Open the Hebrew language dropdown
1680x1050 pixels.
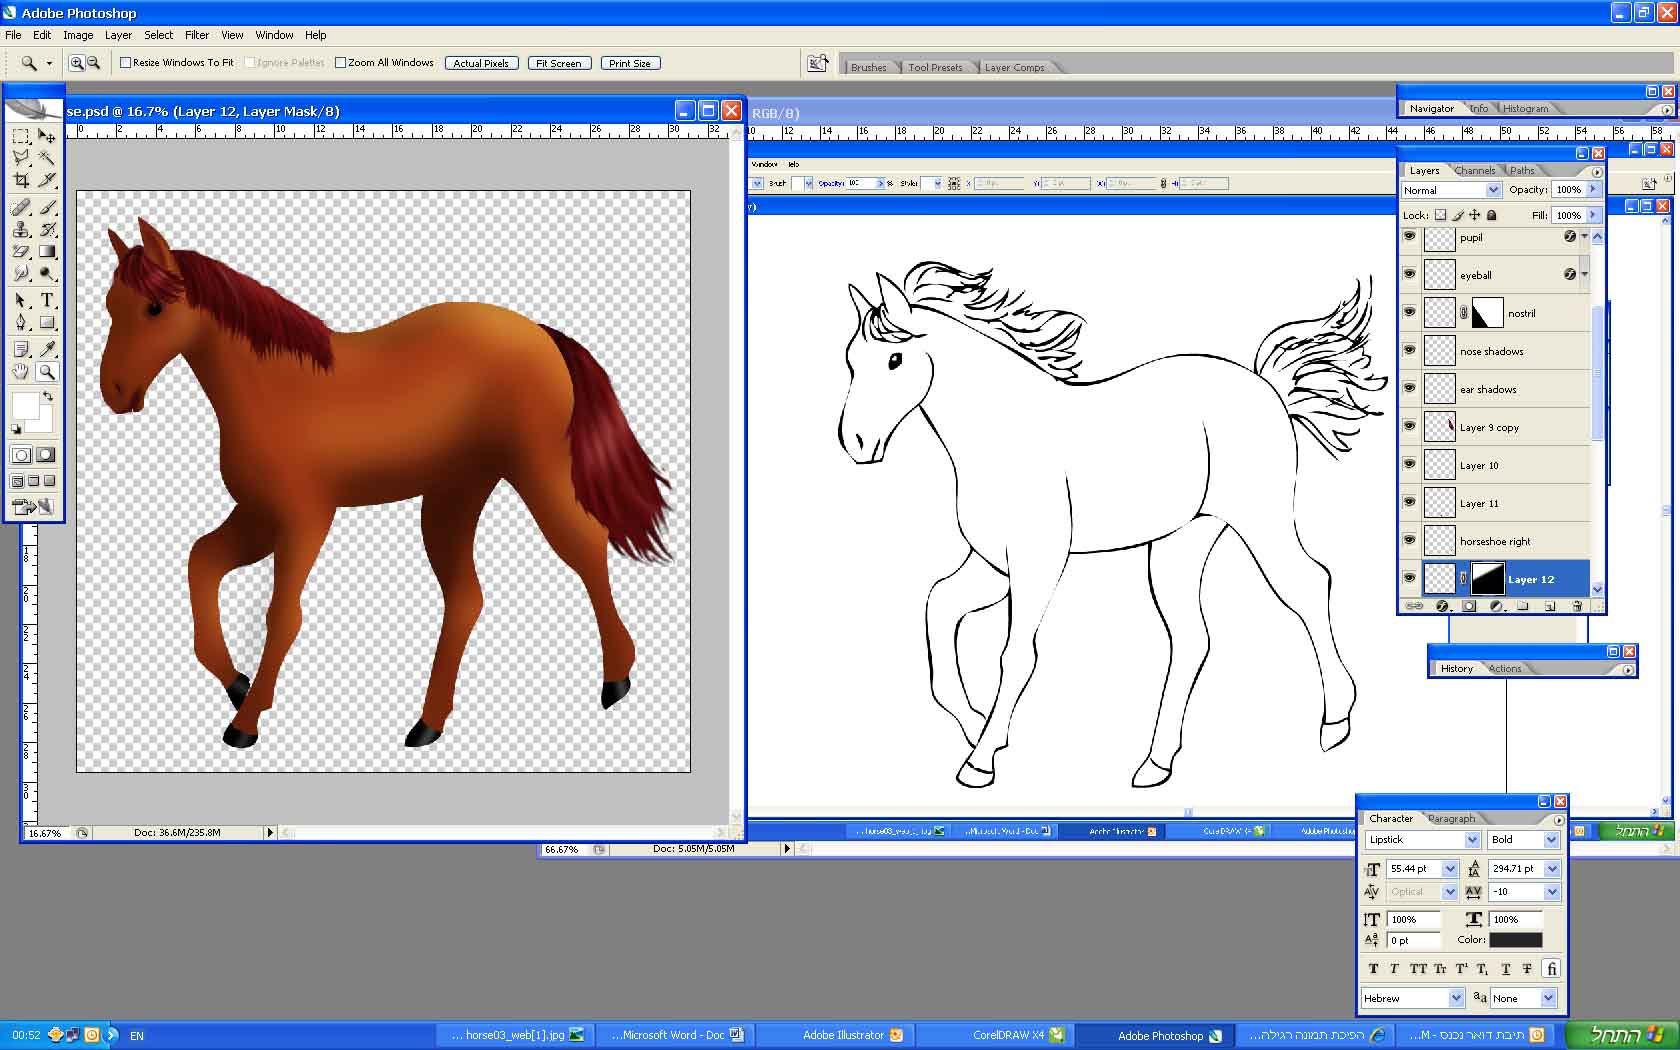(x=1456, y=998)
